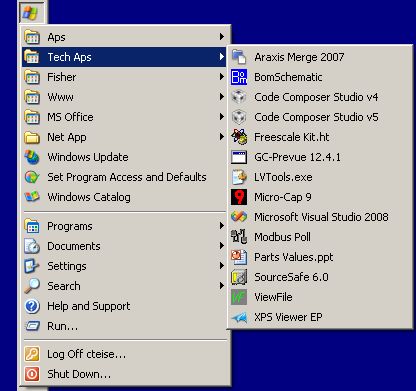Expand the Aps submenu arrow

(222, 37)
